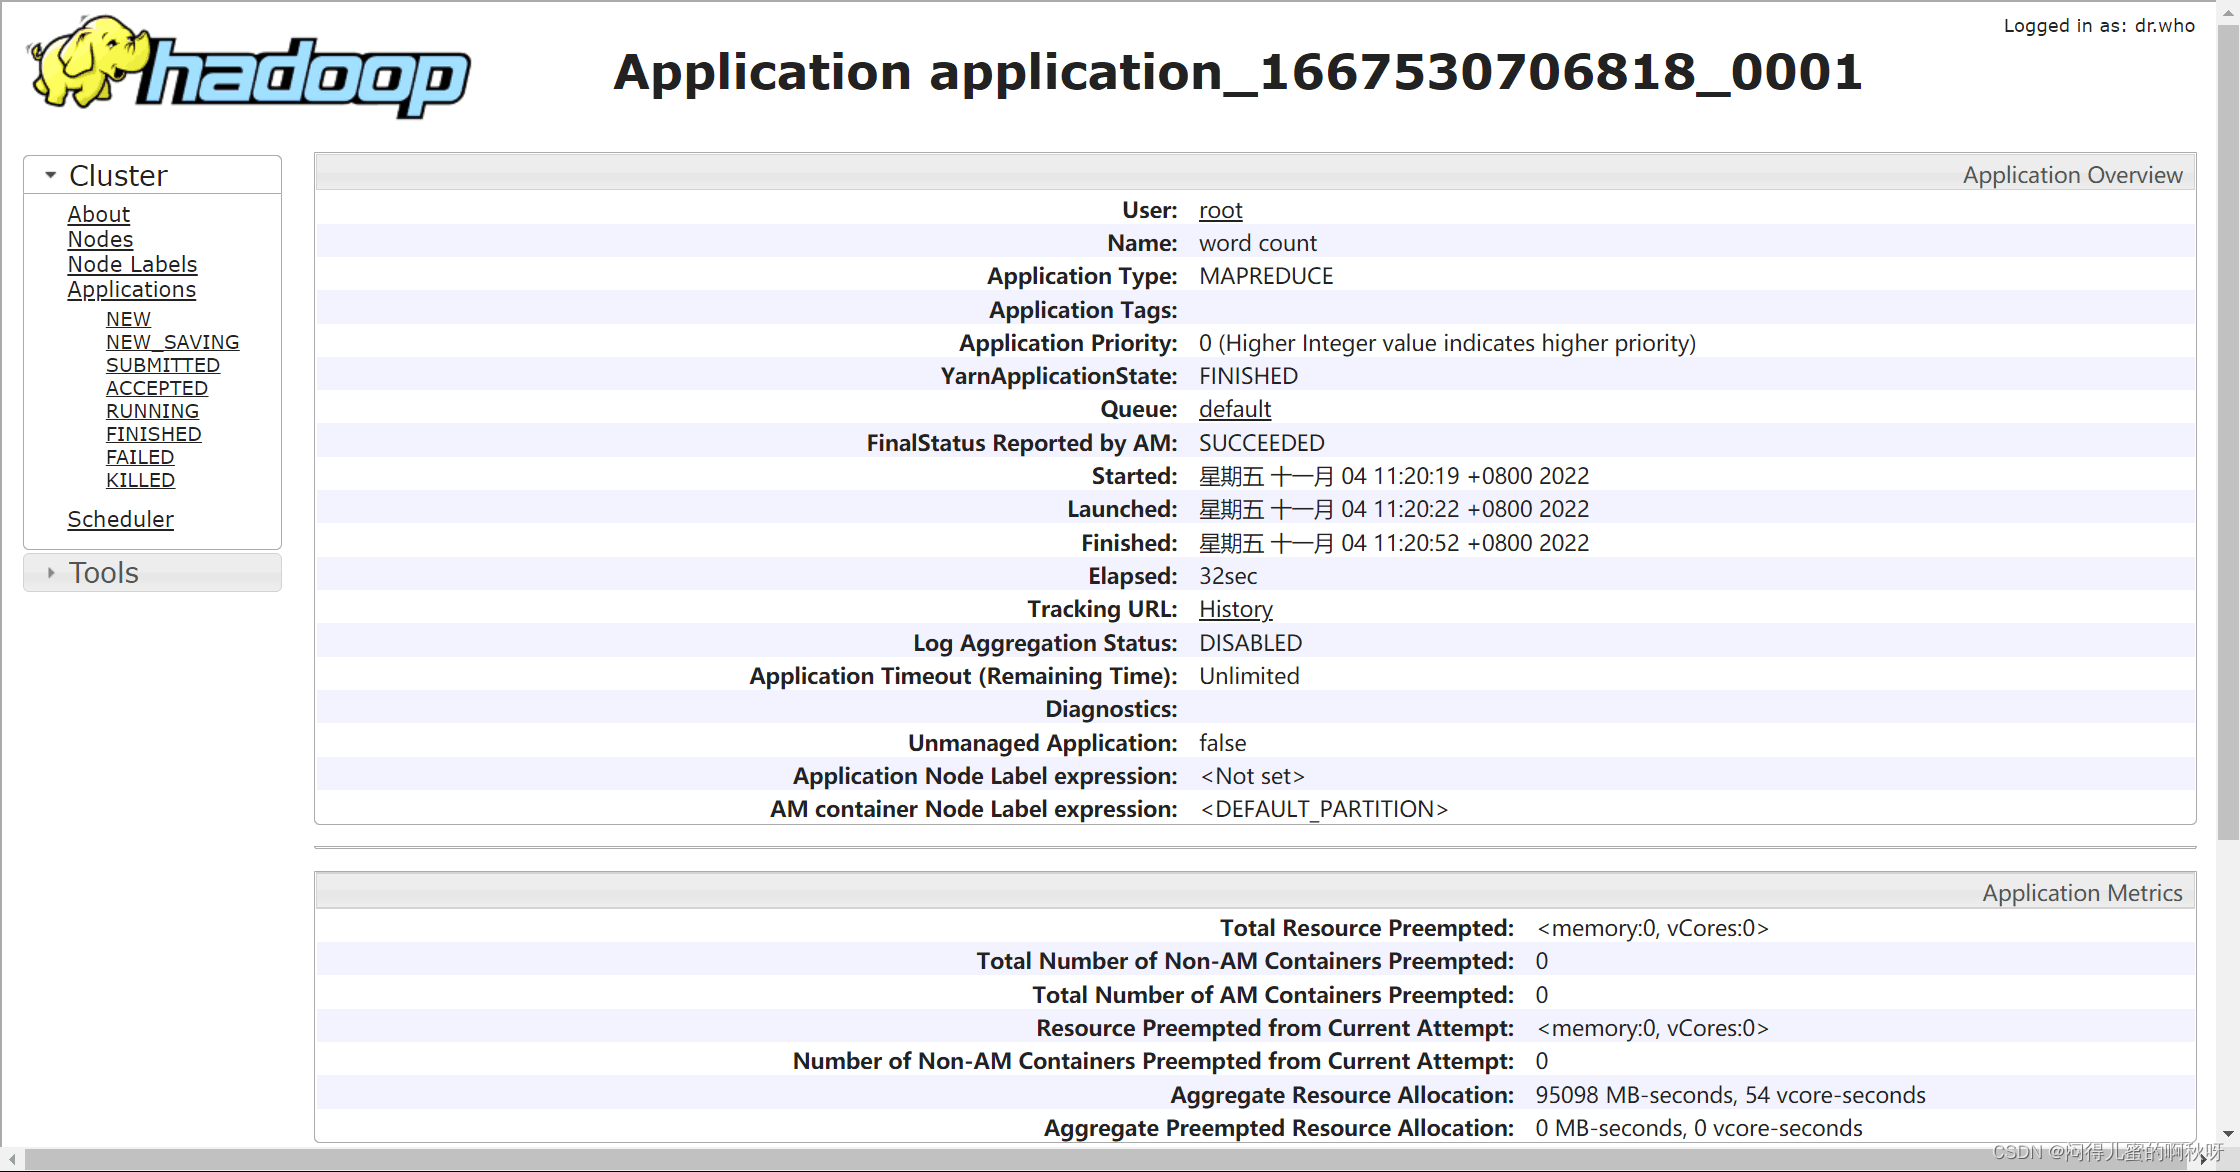The height and width of the screenshot is (1172, 2240).
Task: Click the root user link
Action: tap(1220, 210)
